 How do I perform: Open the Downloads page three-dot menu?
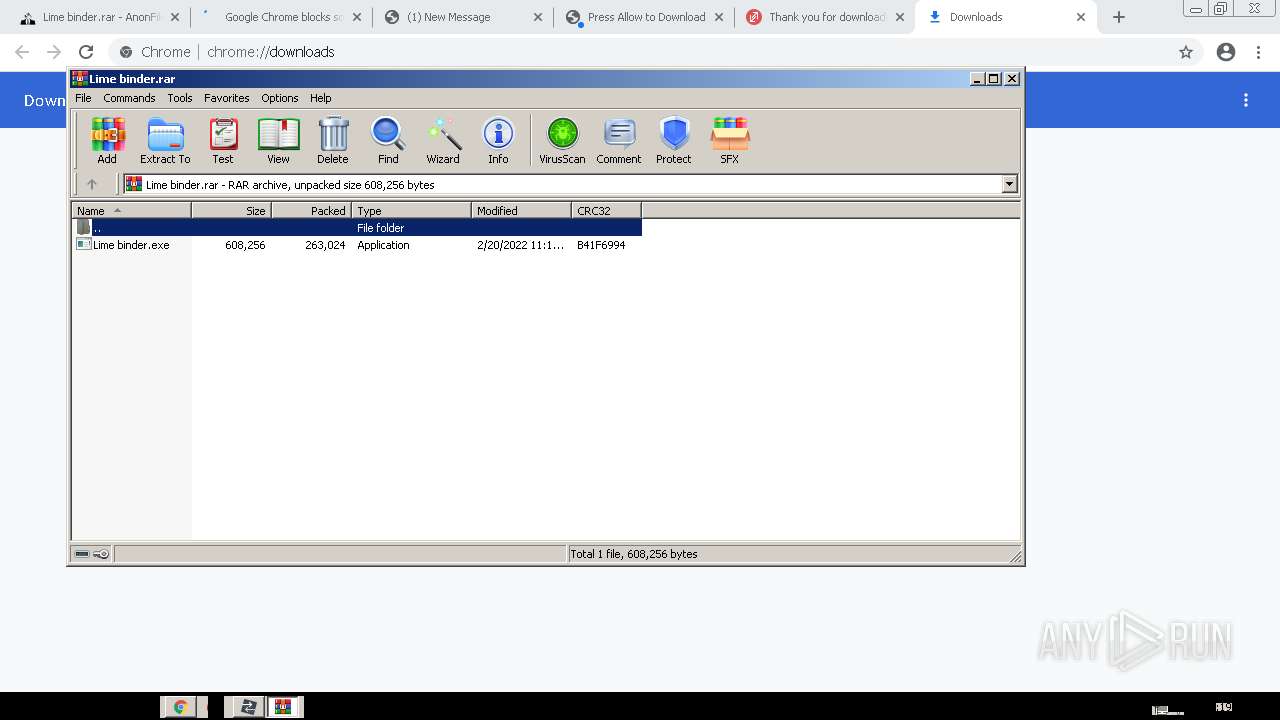tap(1246, 100)
